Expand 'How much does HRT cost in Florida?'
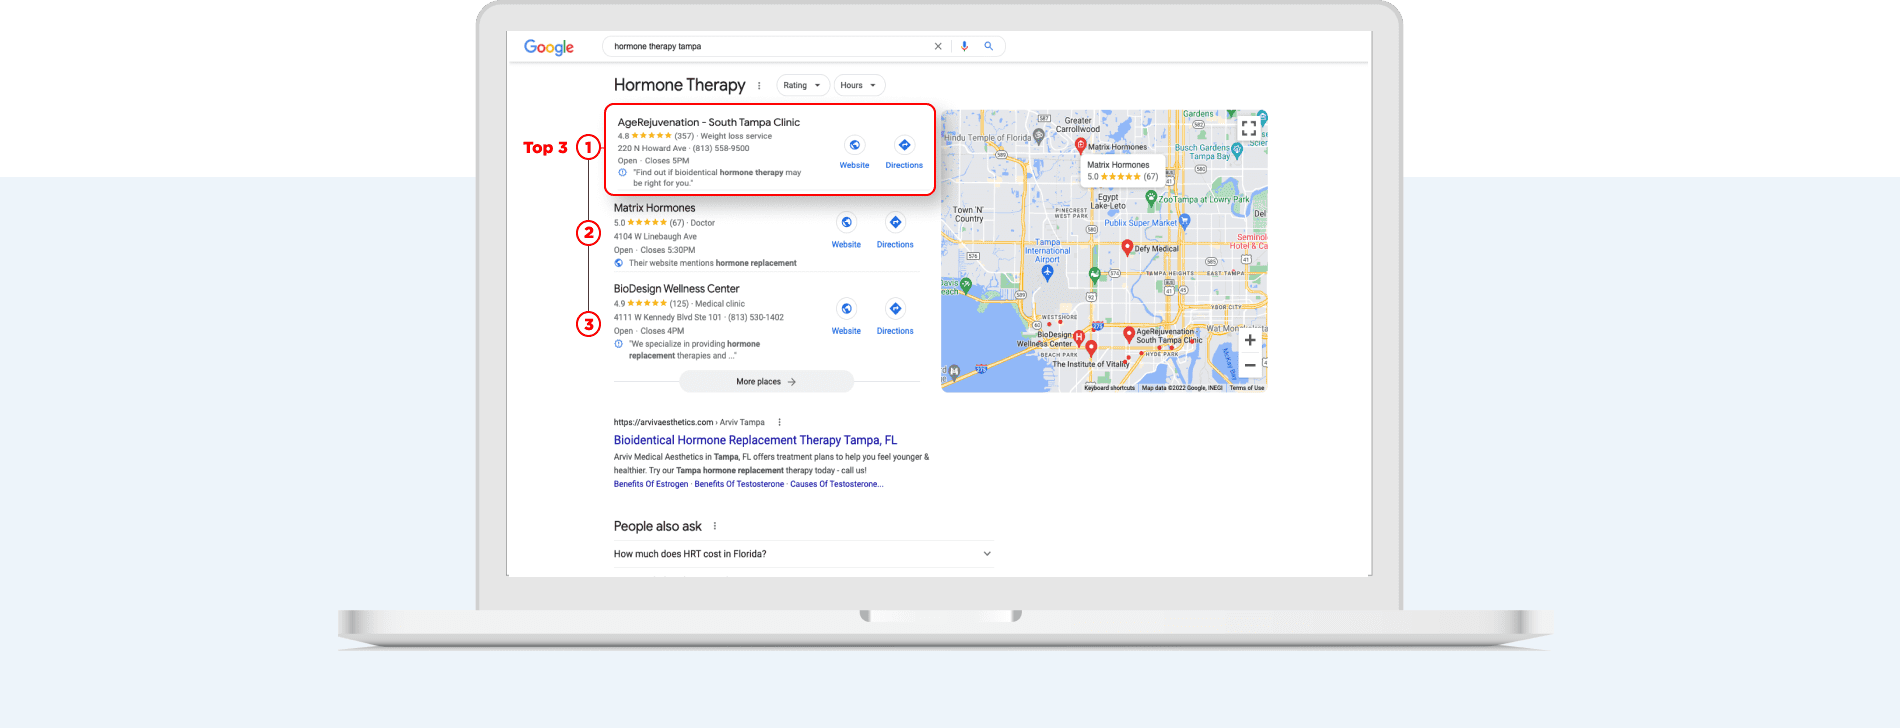This screenshot has width=1900, height=728. point(803,554)
